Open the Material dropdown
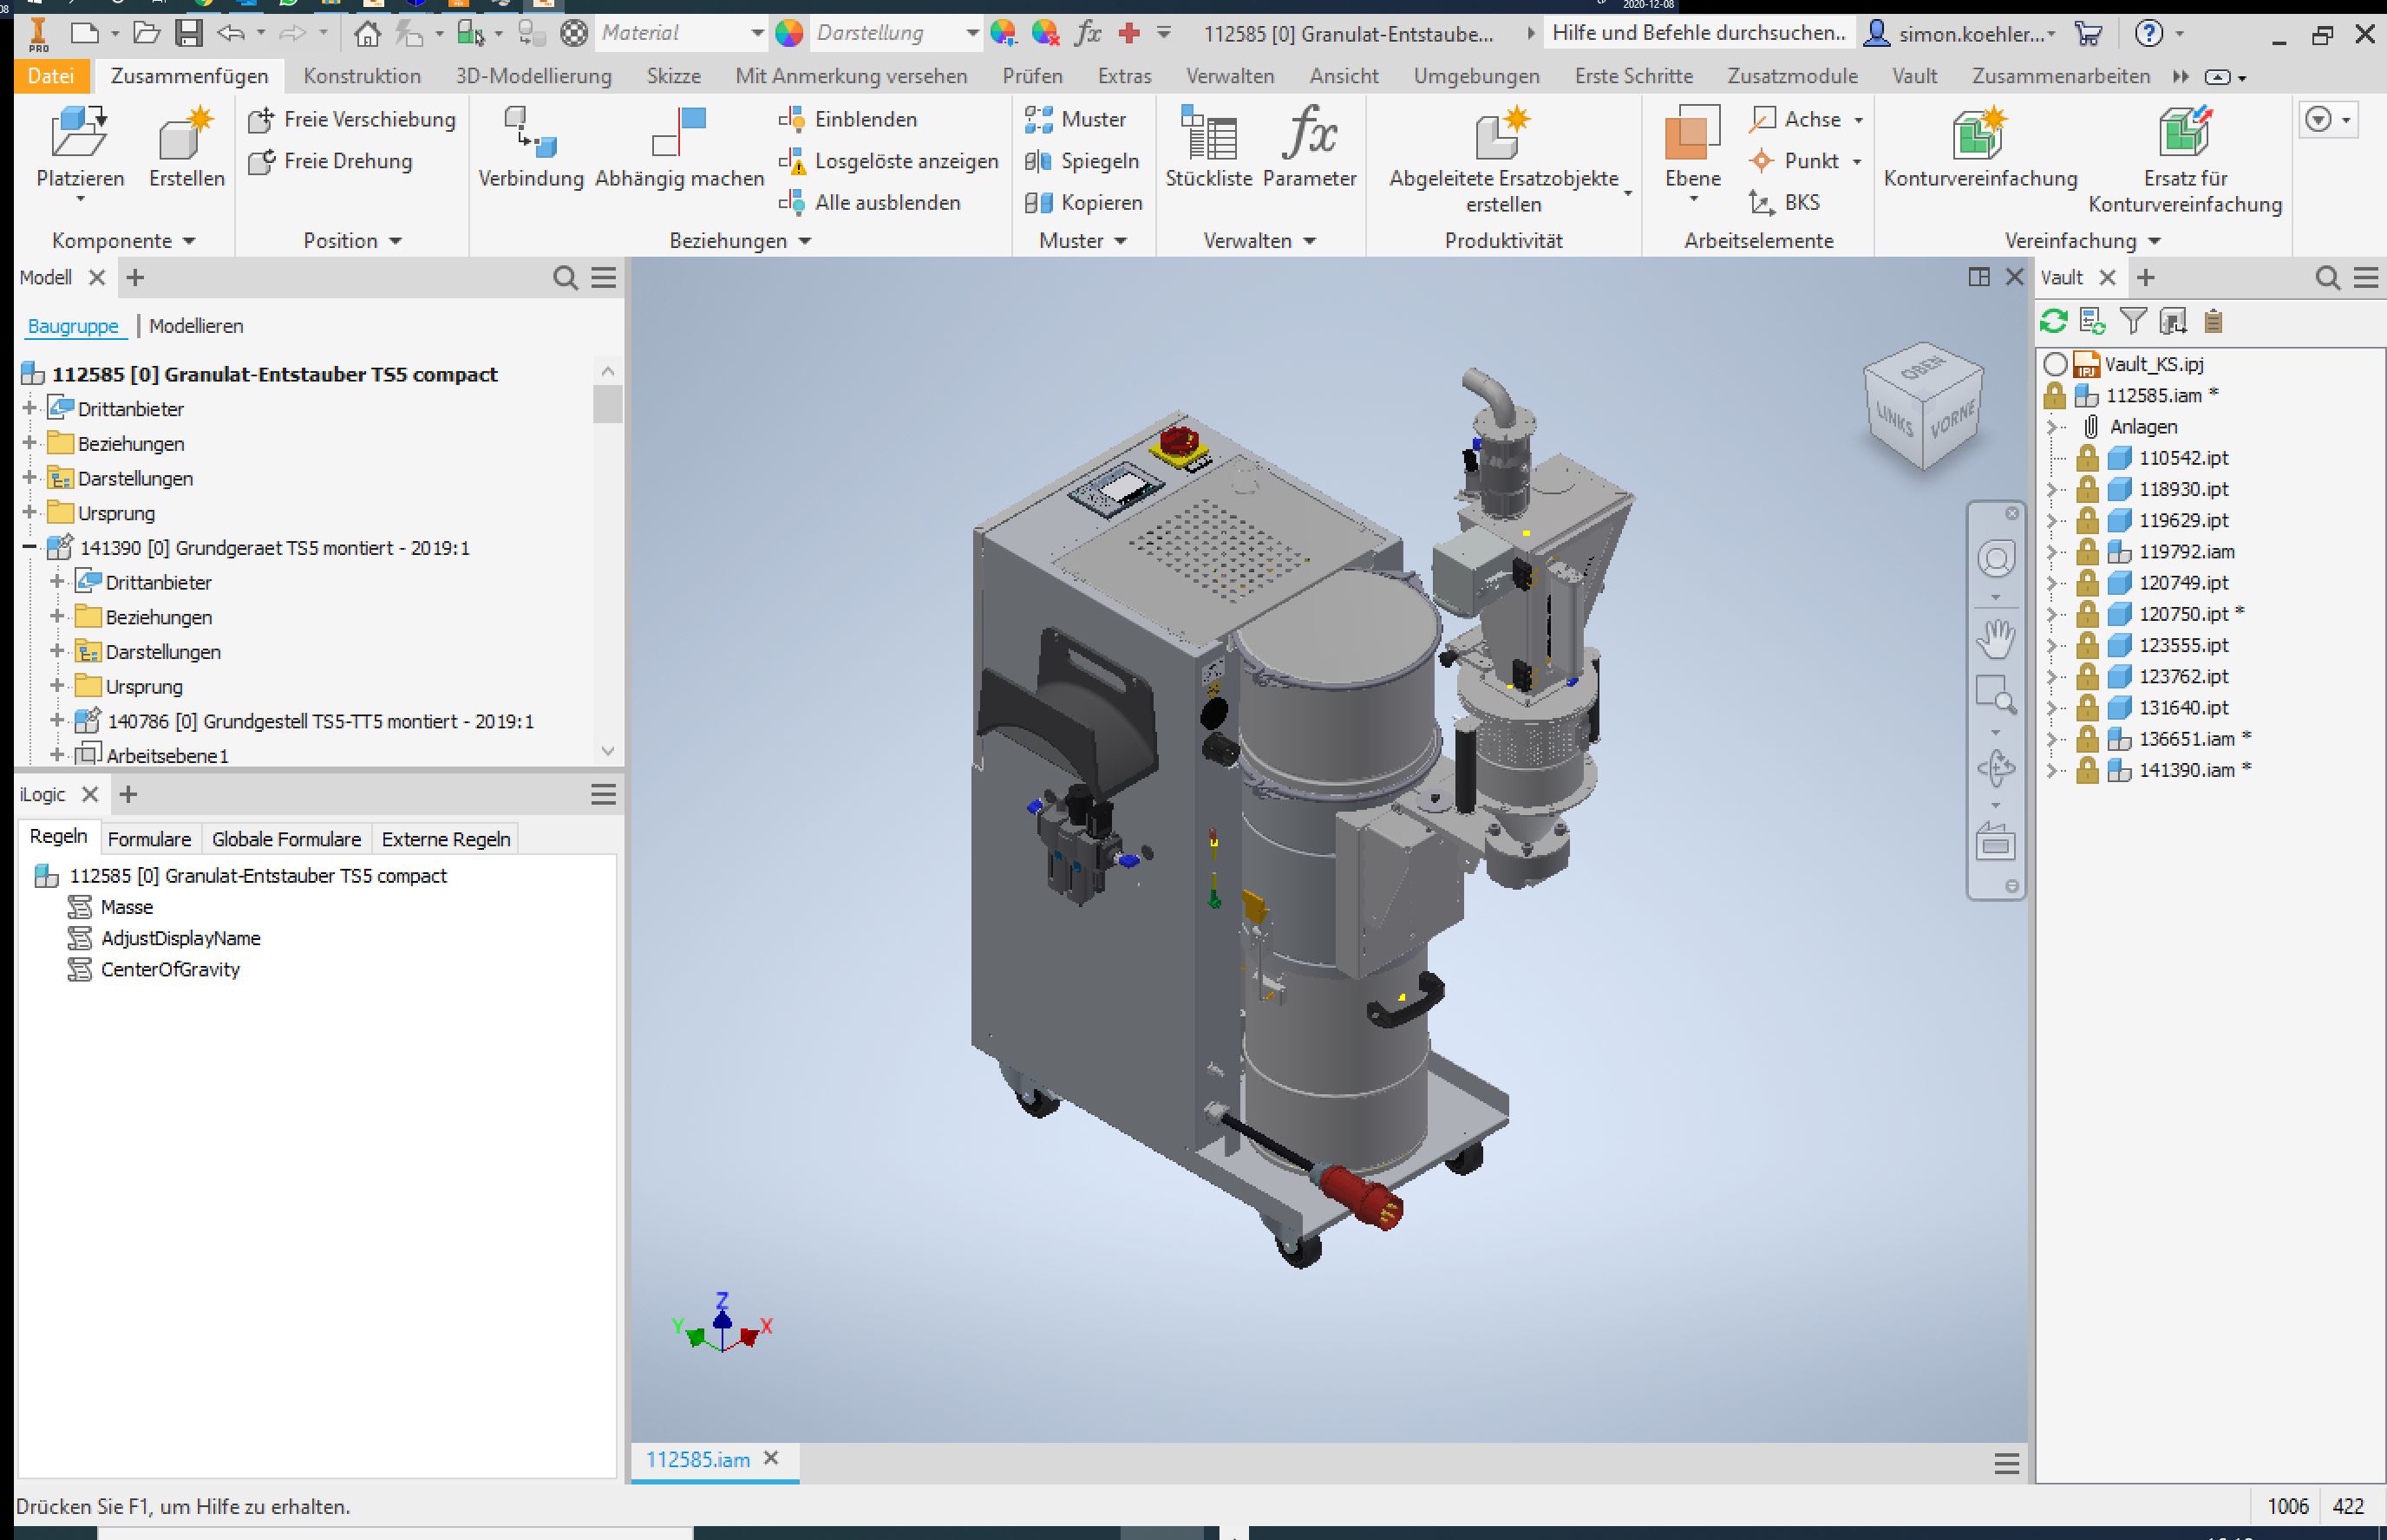 point(757,34)
